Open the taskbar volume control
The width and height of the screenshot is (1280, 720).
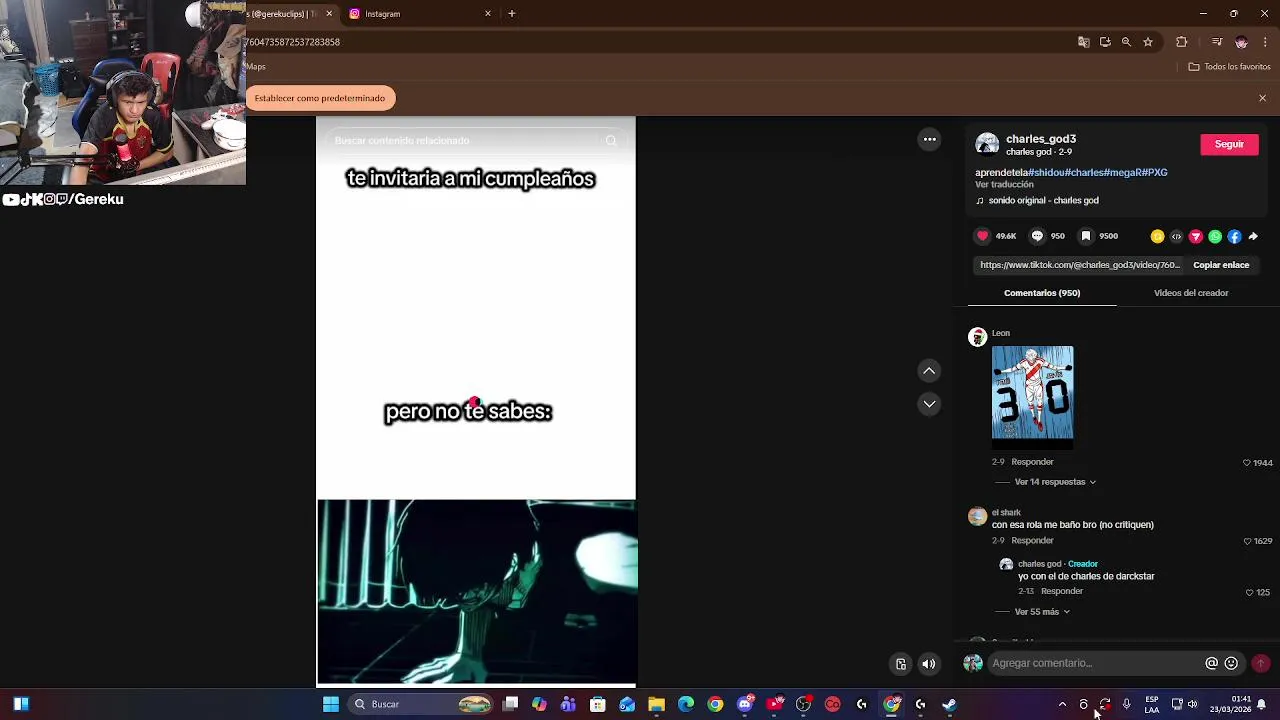1192,704
